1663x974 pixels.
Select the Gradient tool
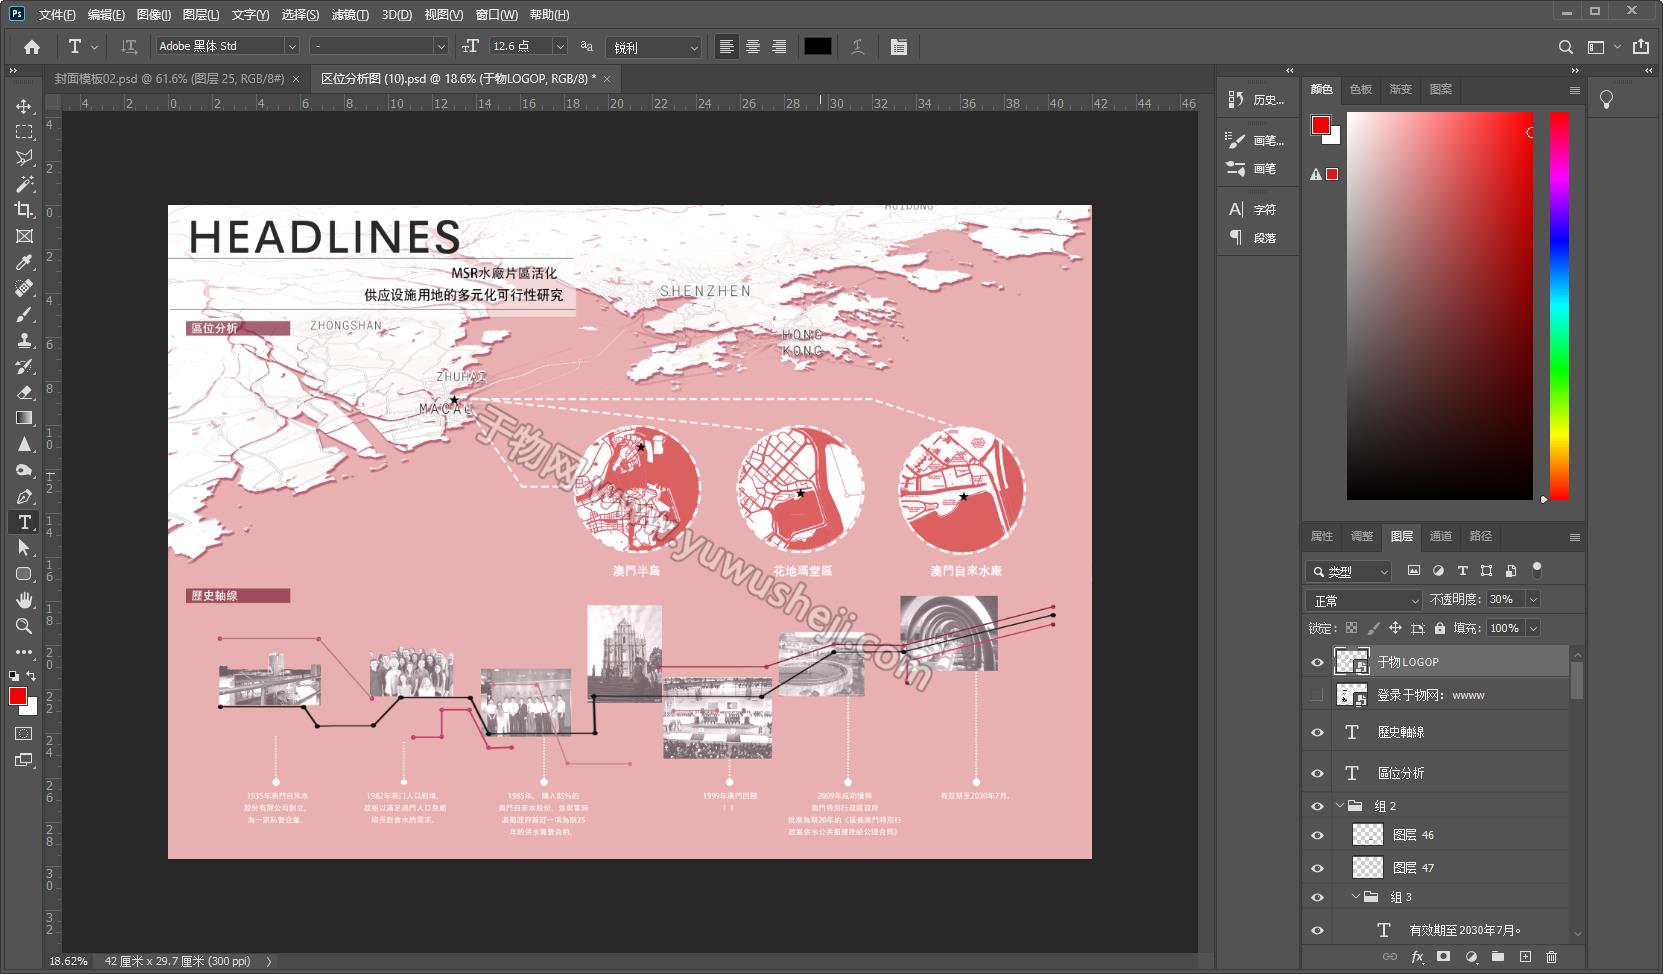coord(24,418)
